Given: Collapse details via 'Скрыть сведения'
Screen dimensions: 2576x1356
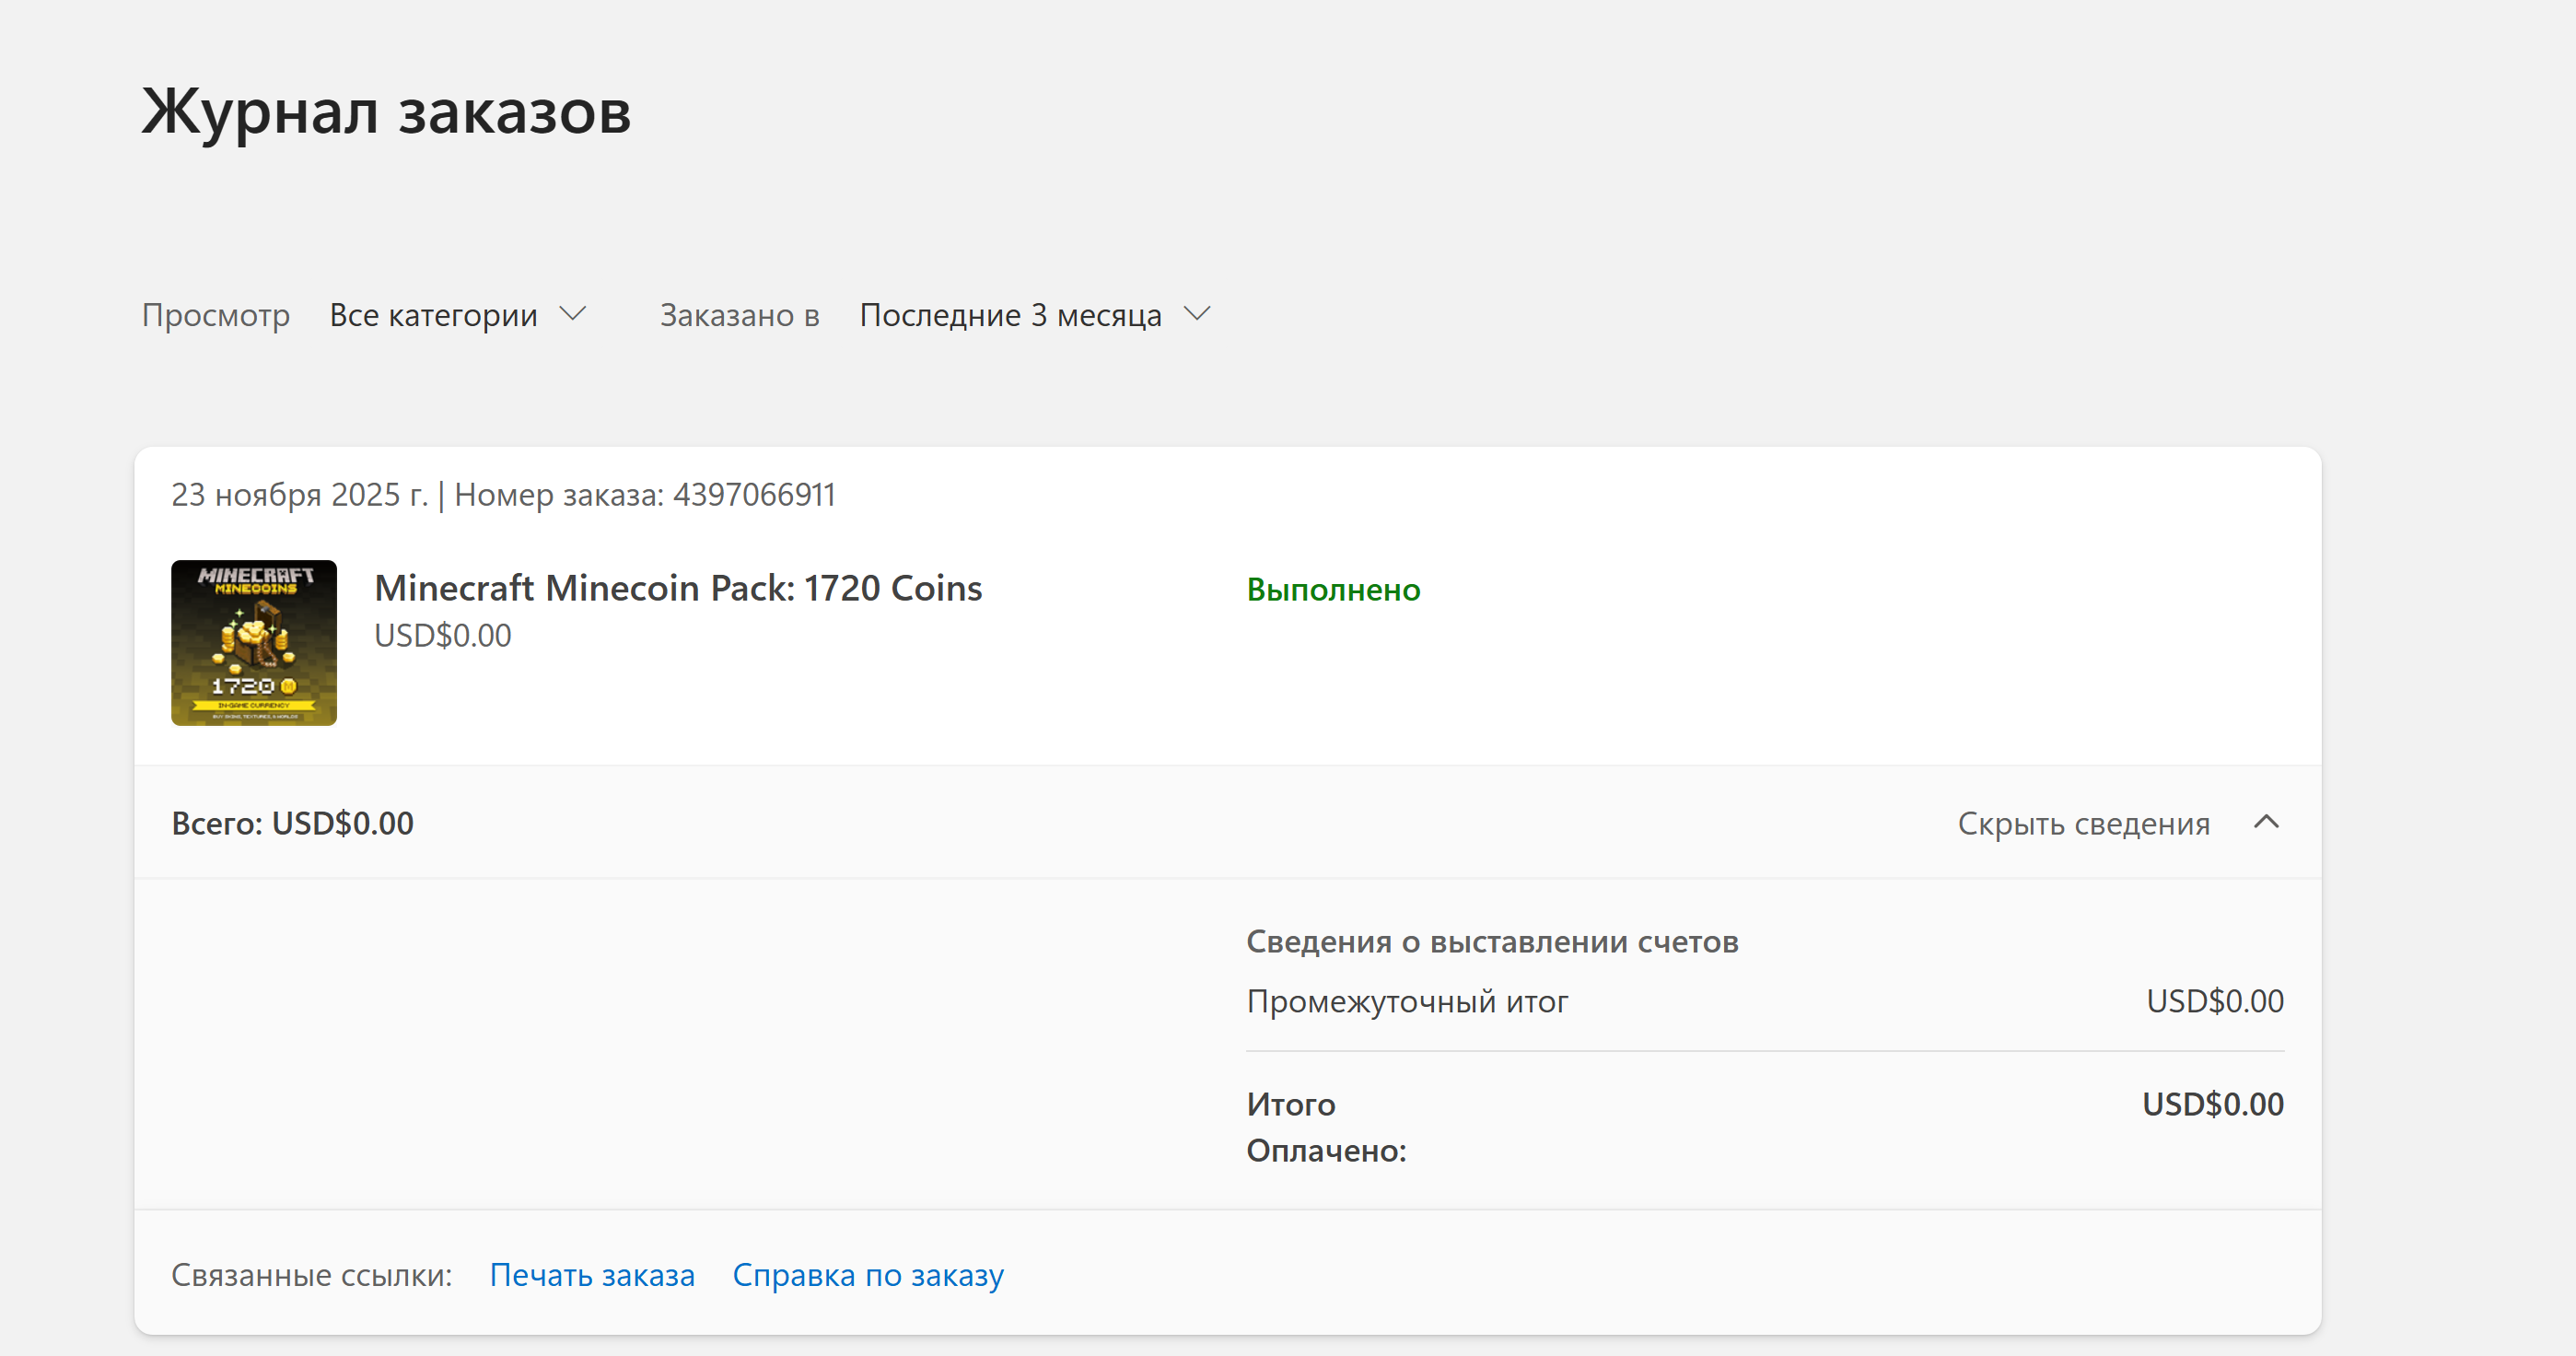Looking at the screenshot, I should click(x=2118, y=823).
